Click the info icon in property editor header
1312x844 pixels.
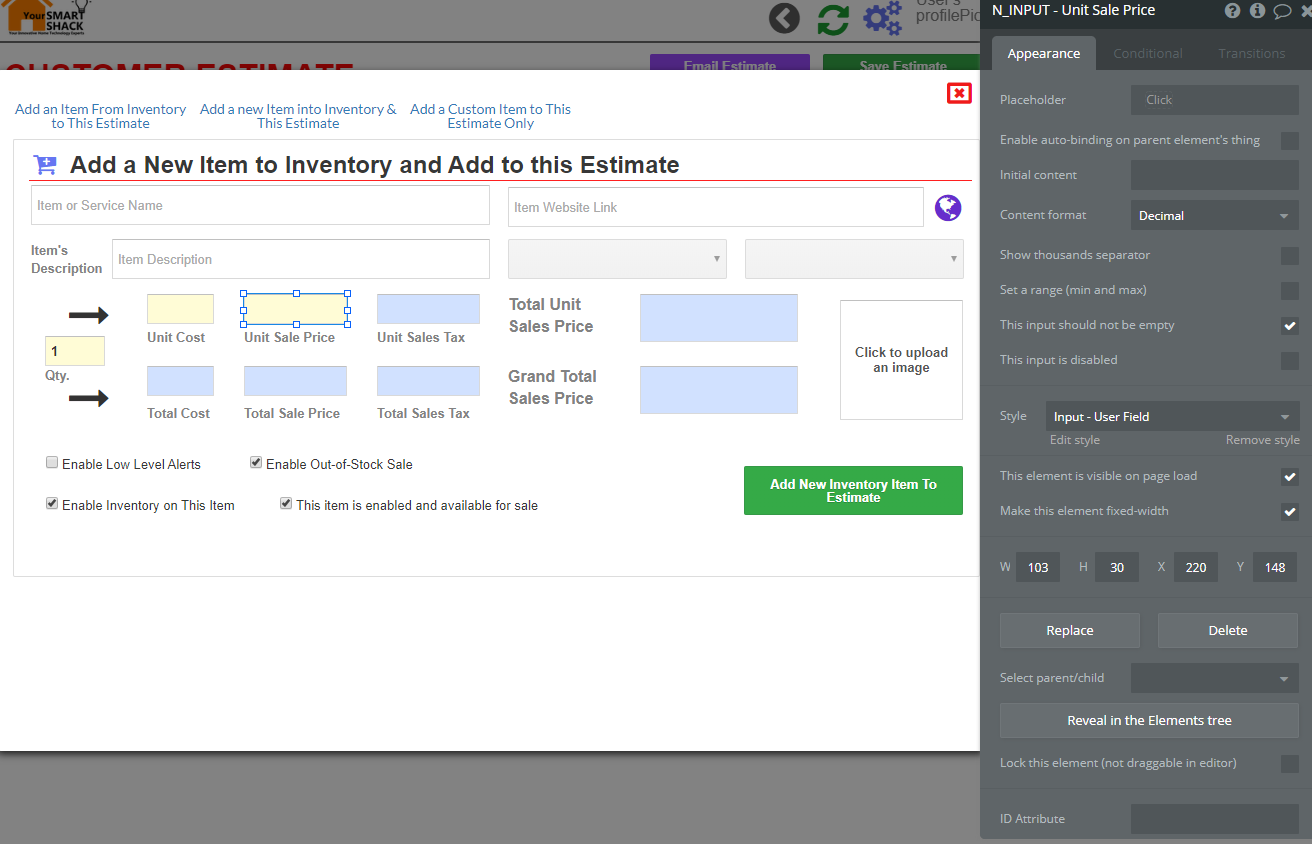click(x=1257, y=11)
